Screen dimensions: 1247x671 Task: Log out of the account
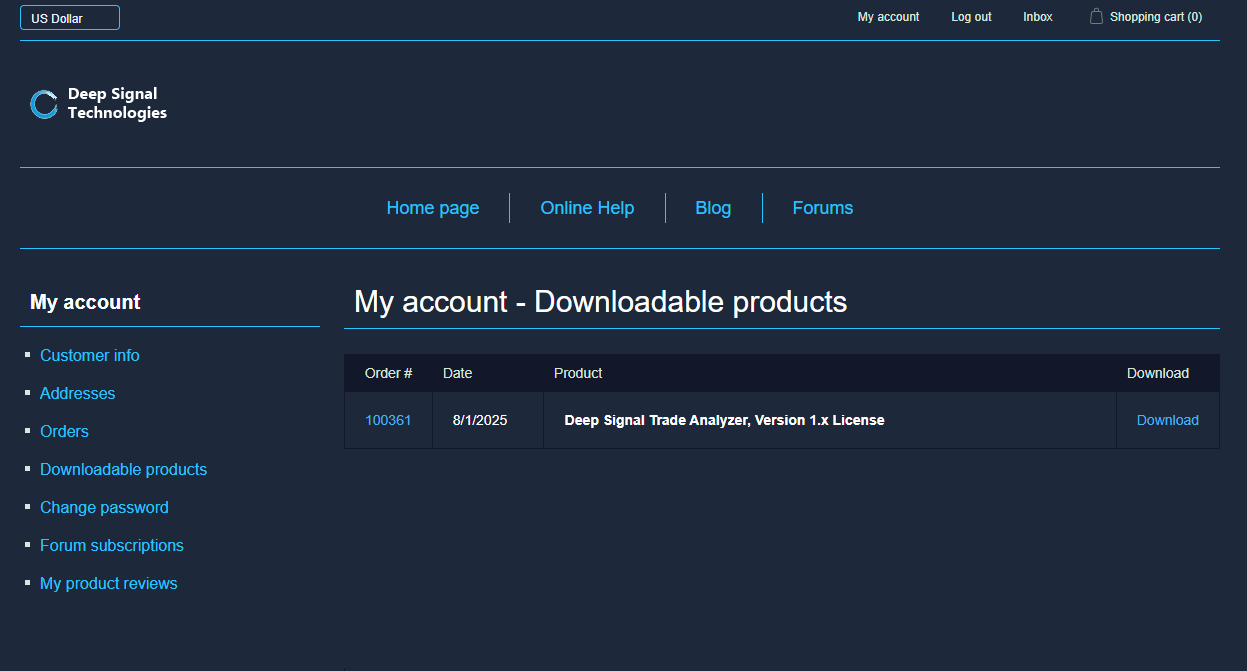(971, 17)
